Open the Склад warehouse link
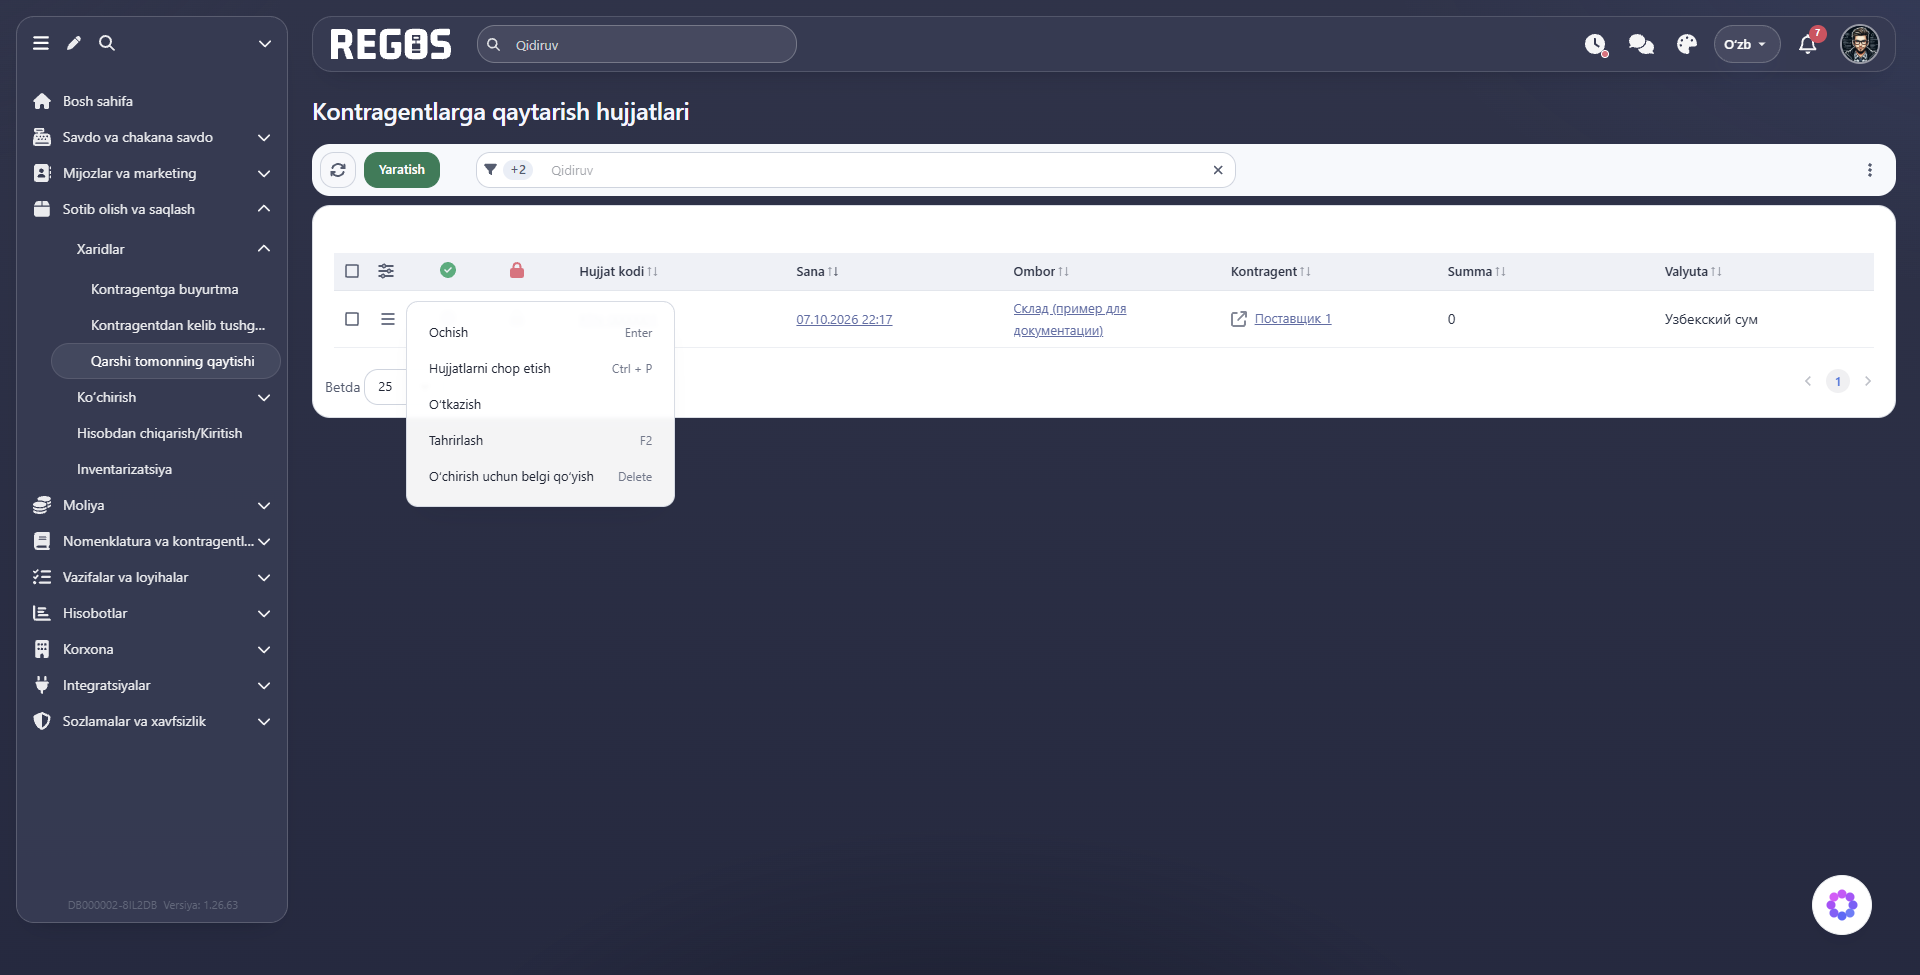This screenshot has height=975, width=1920. [x=1070, y=319]
